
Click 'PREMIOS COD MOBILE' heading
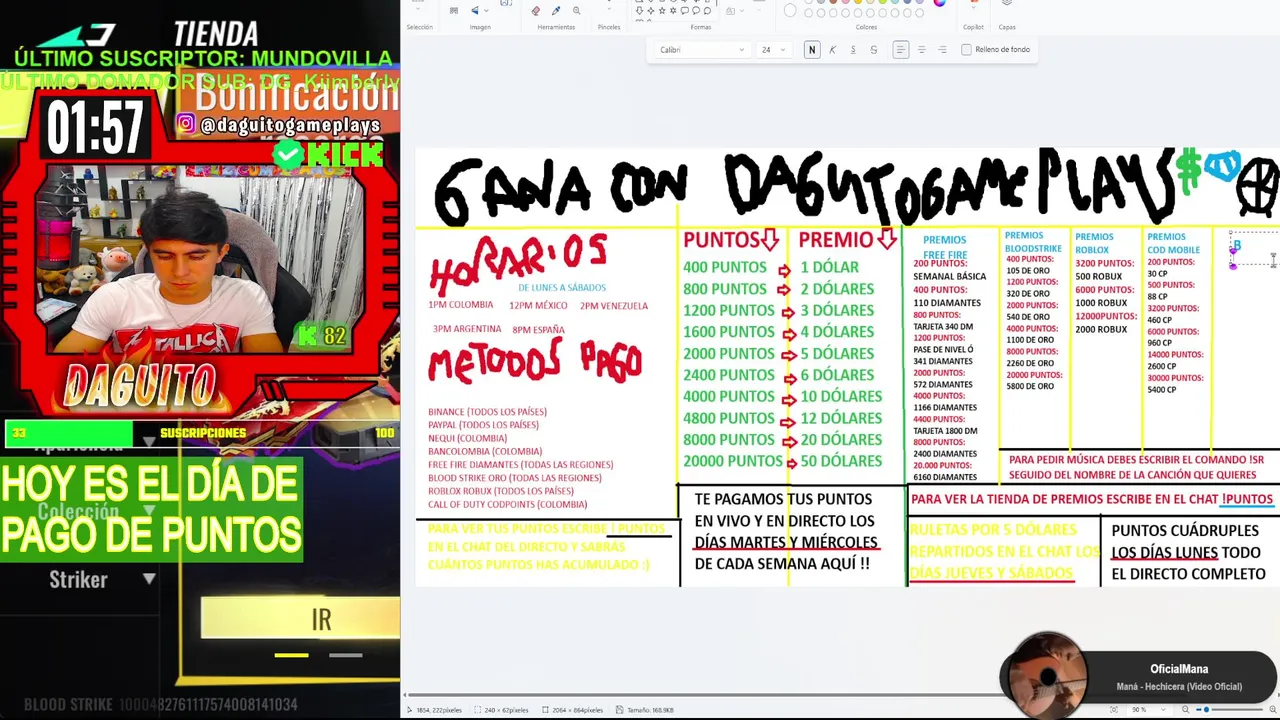[1173, 243]
